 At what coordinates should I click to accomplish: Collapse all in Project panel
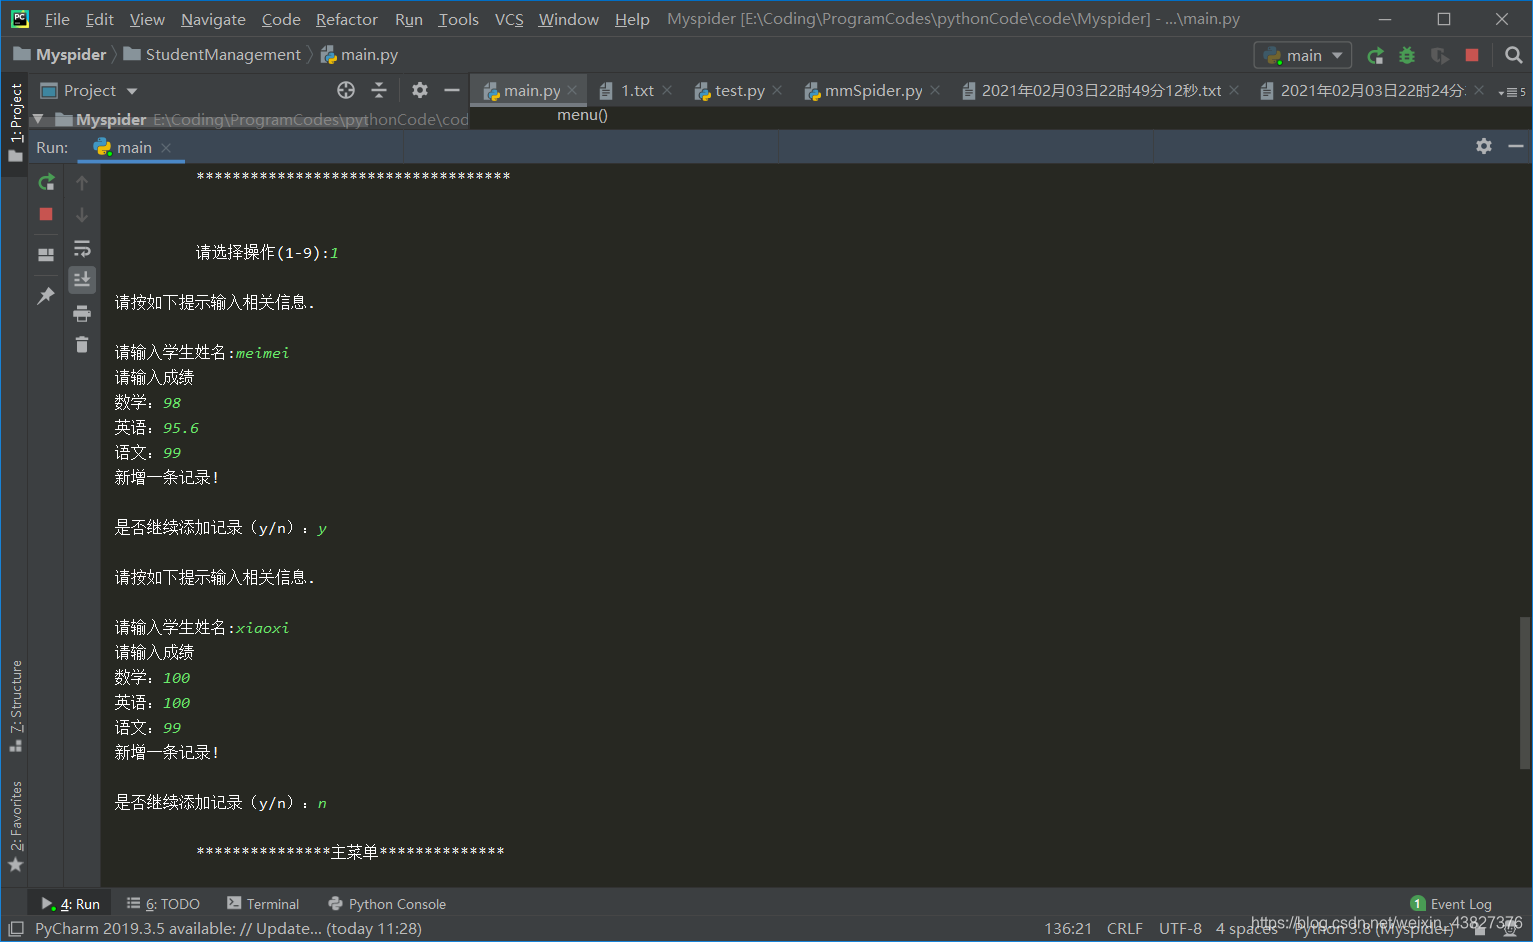[x=379, y=90]
